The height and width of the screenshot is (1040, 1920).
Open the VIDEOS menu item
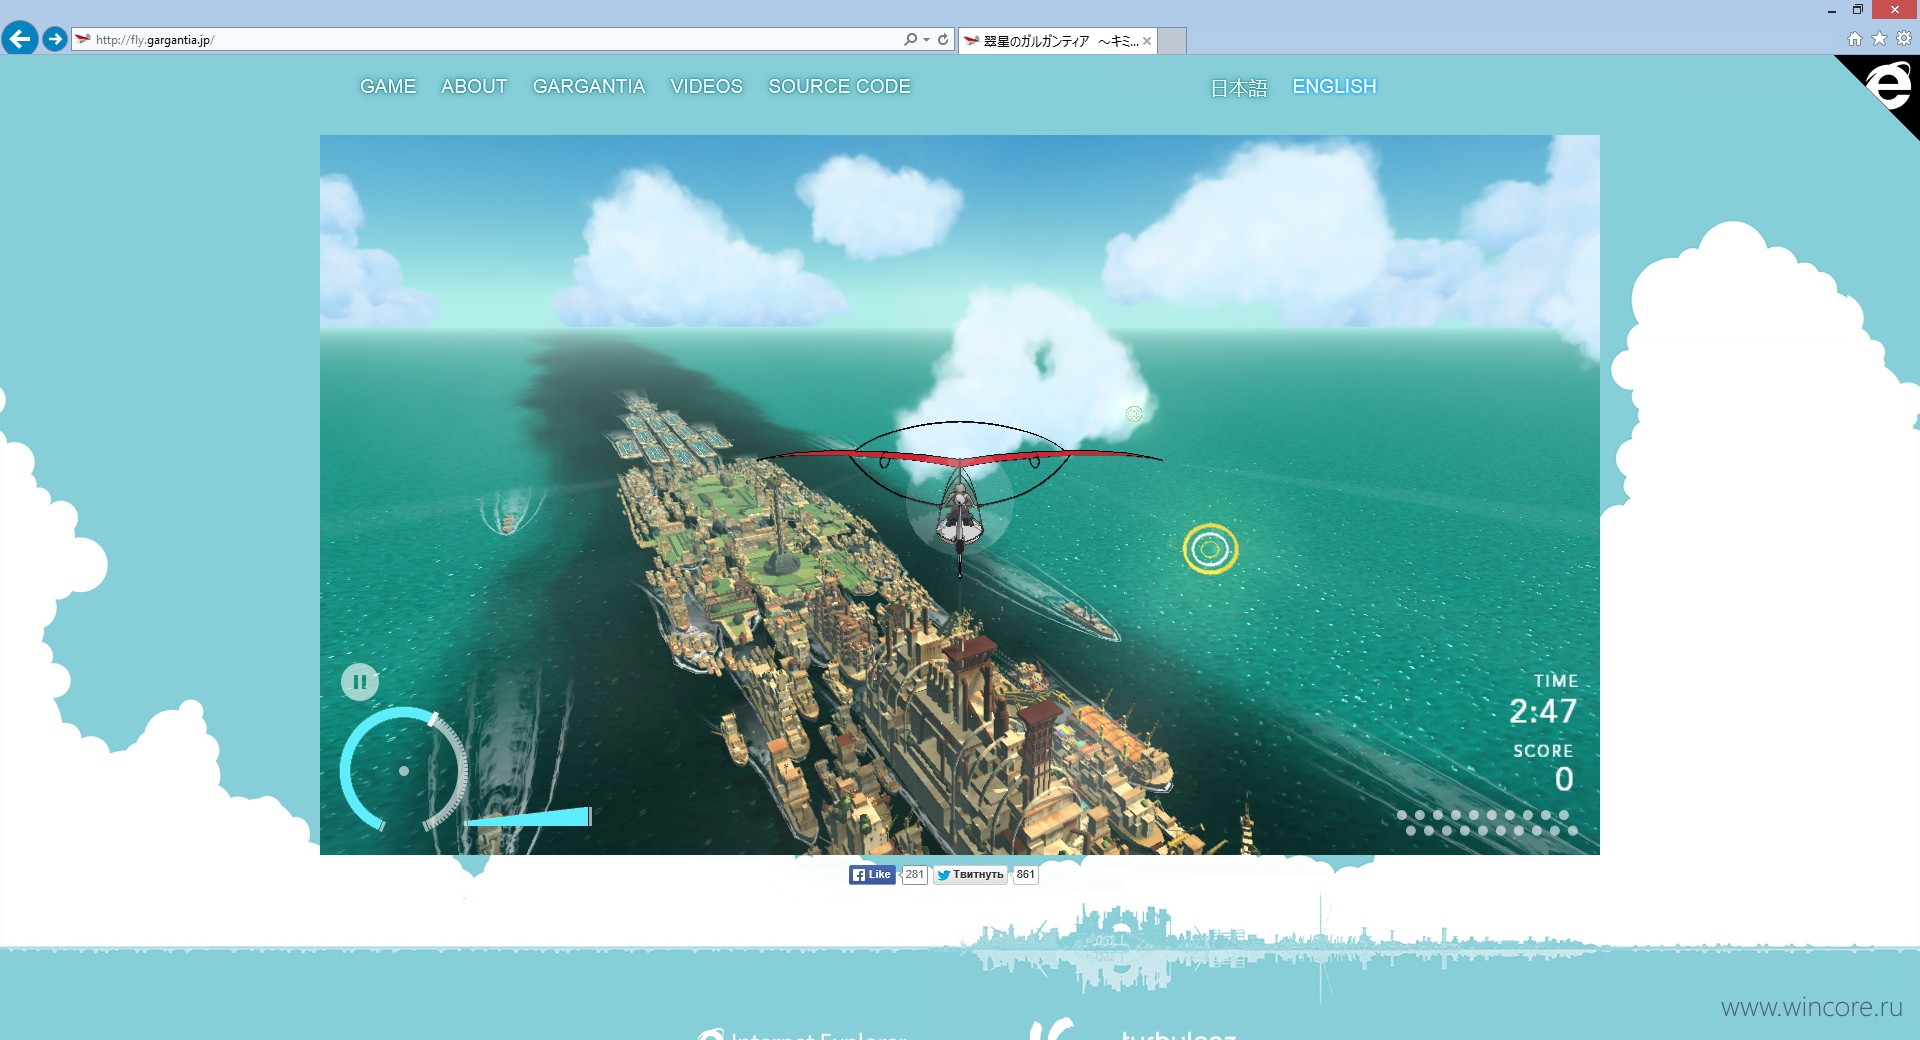(x=706, y=87)
